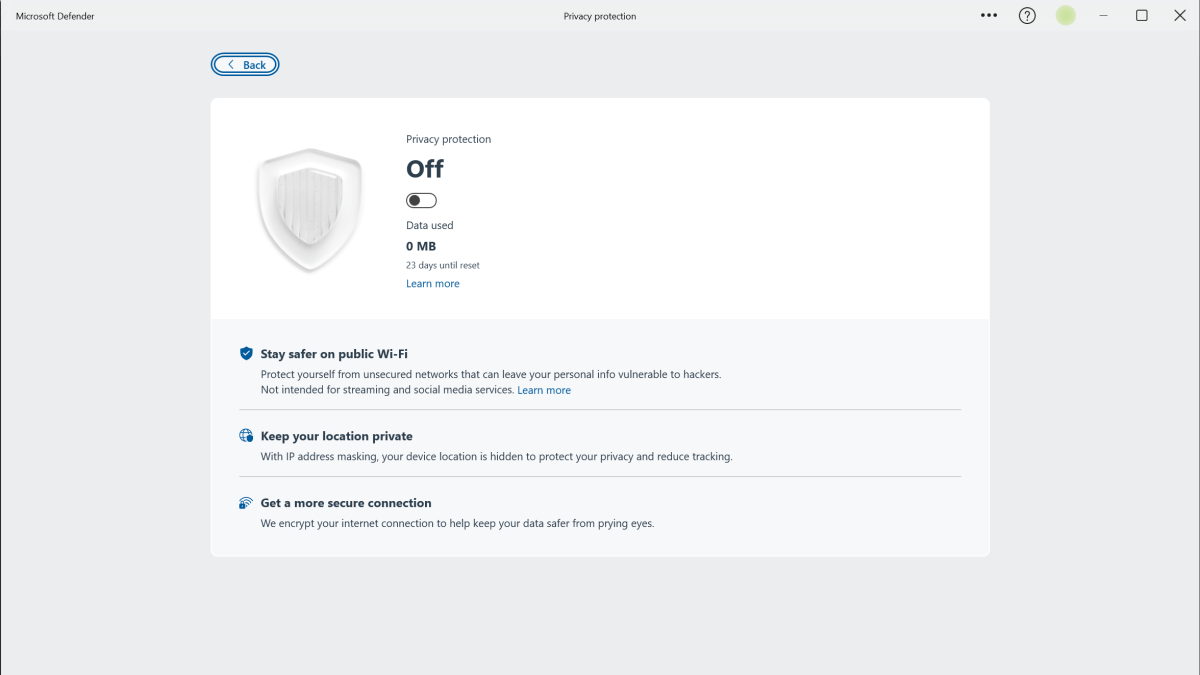Click the 'Privacy protection' label above Off

tap(448, 140)
